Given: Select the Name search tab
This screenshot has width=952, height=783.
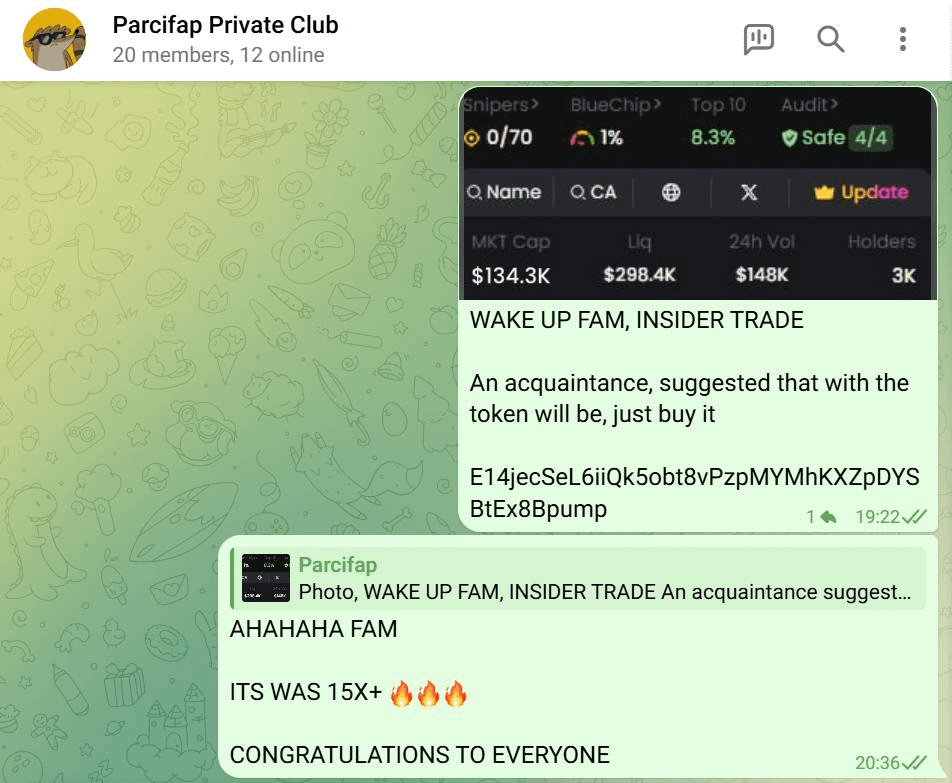Looking at the screenshot, I should (x=504, y=192).
